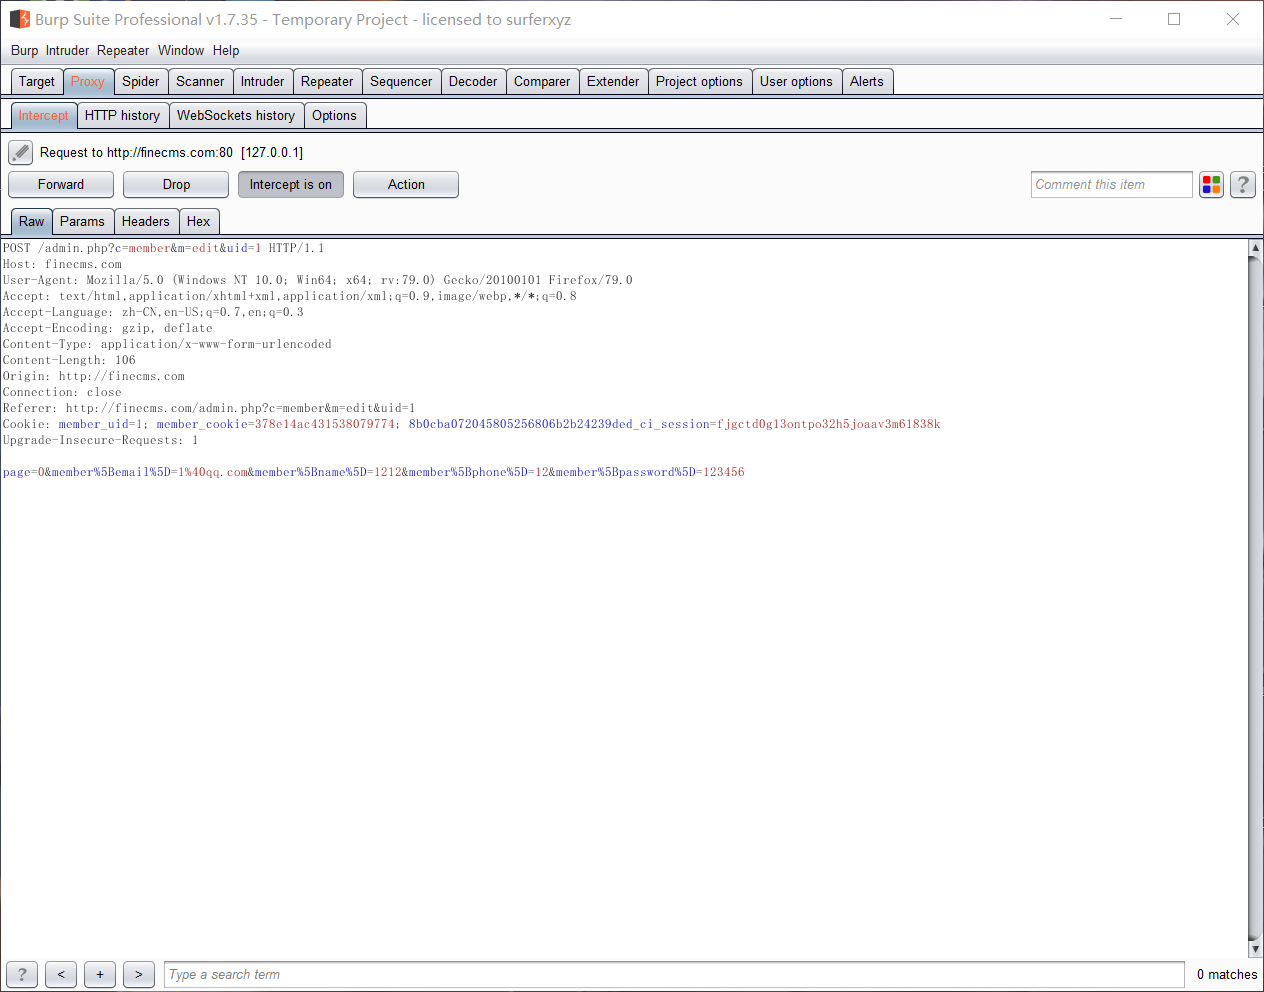Viewport: 1264px width, 992px height.
Task: Click the POST /admin.php request line
Action: pos(163,248)
